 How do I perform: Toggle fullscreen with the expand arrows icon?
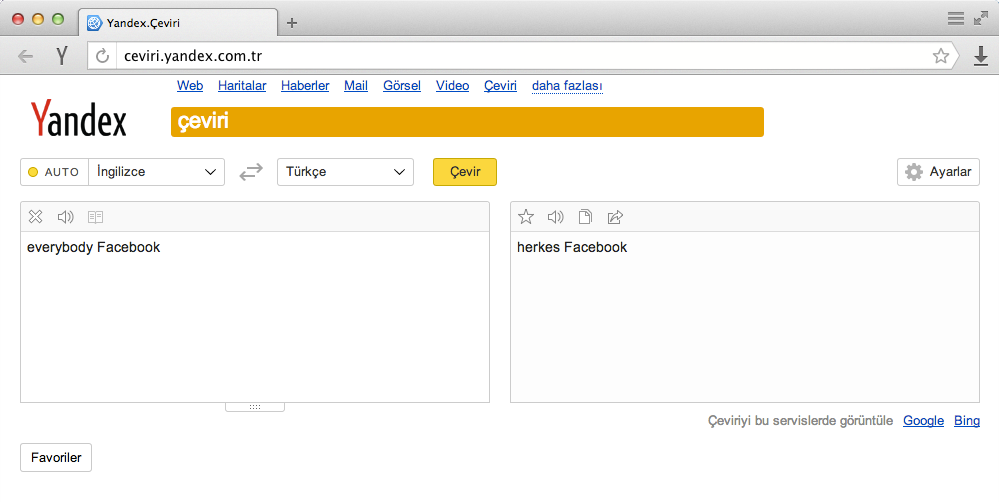(981, 18)
